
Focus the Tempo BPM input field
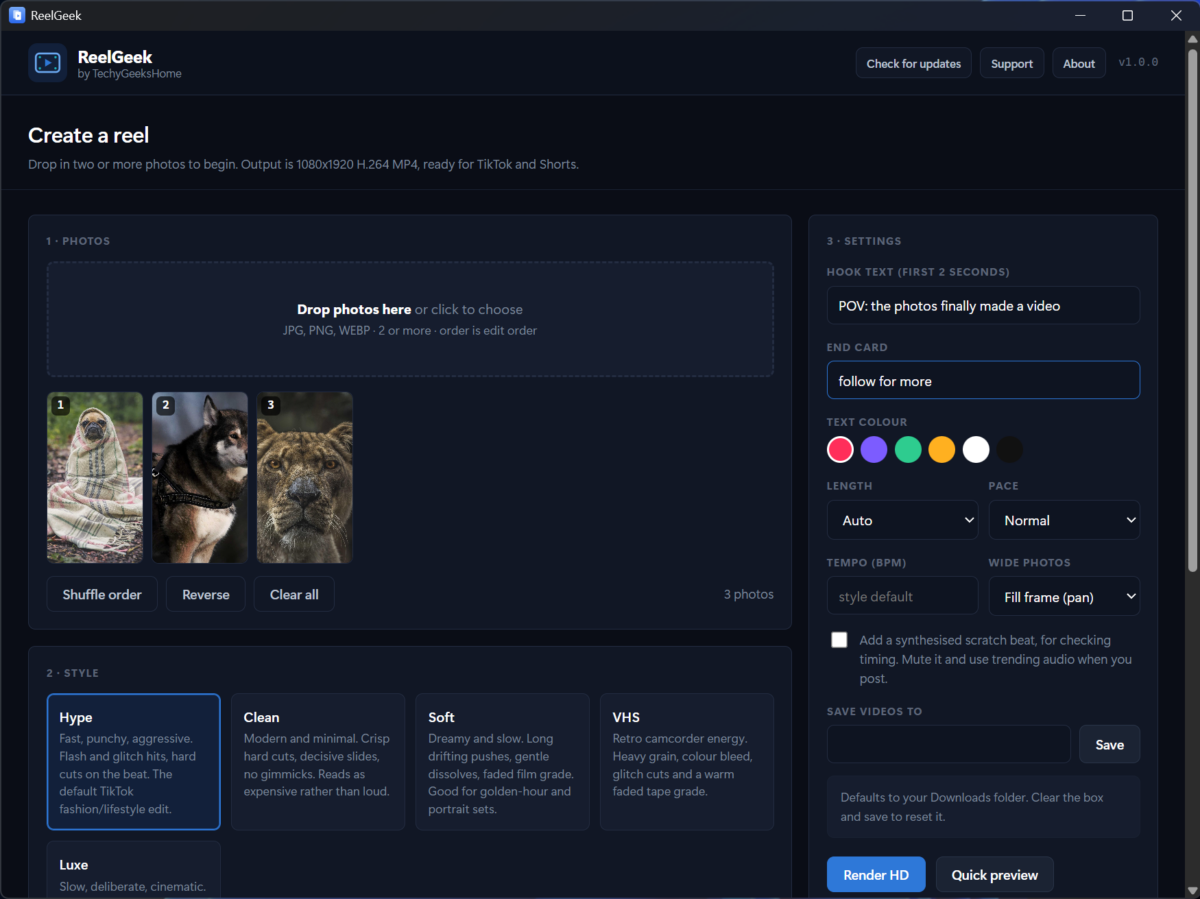(902, 596)
